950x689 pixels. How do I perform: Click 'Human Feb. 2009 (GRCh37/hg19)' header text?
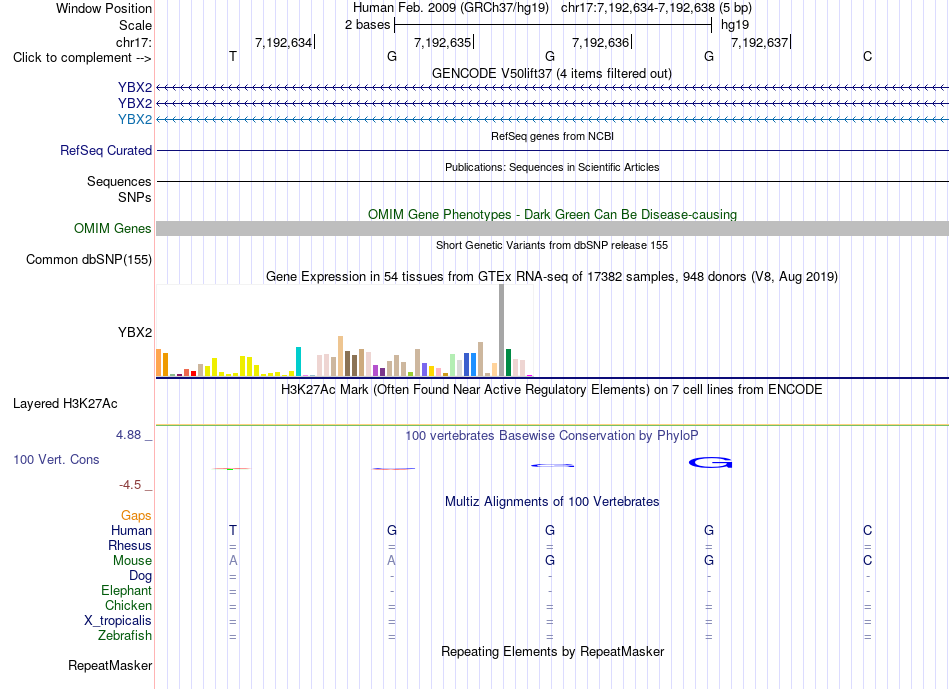tap(451, 8)
